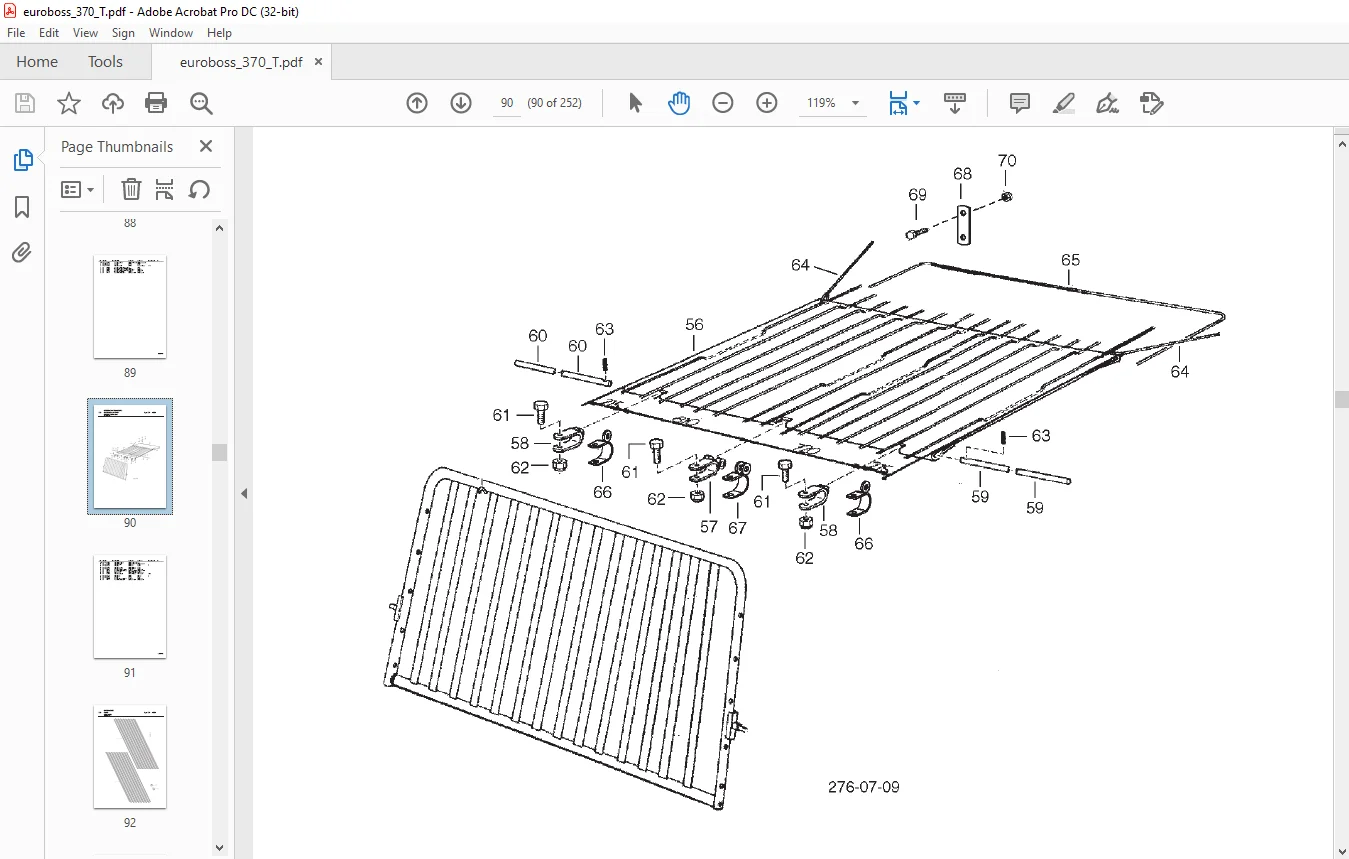Print the document with printer icon

point(156,103)
